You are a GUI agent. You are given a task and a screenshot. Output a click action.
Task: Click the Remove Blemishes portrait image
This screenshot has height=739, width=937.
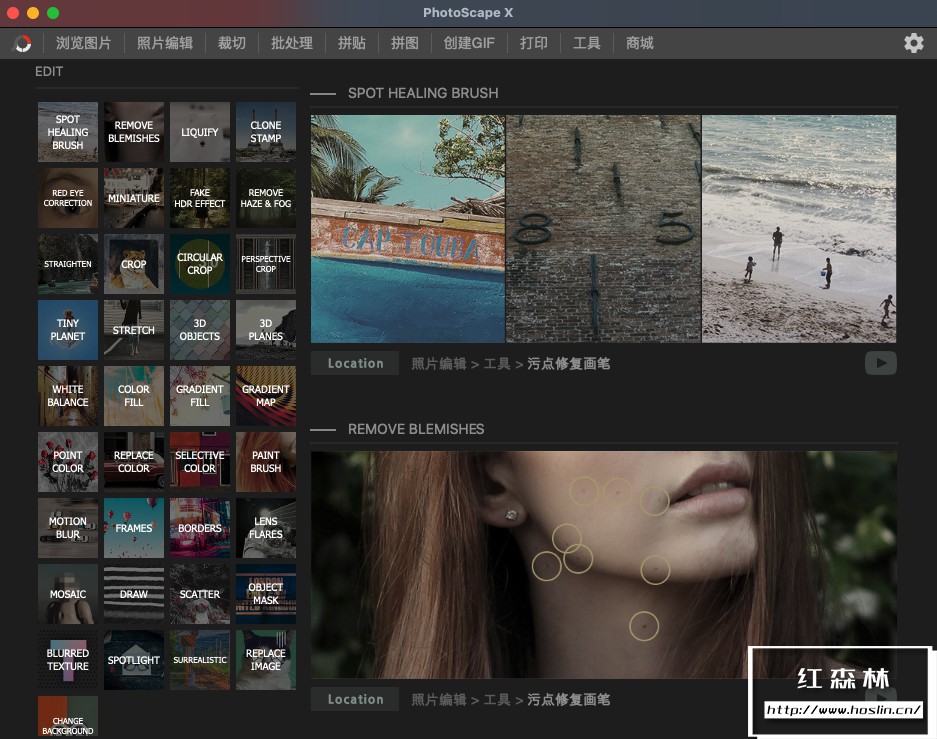click(x=604, y=565)
